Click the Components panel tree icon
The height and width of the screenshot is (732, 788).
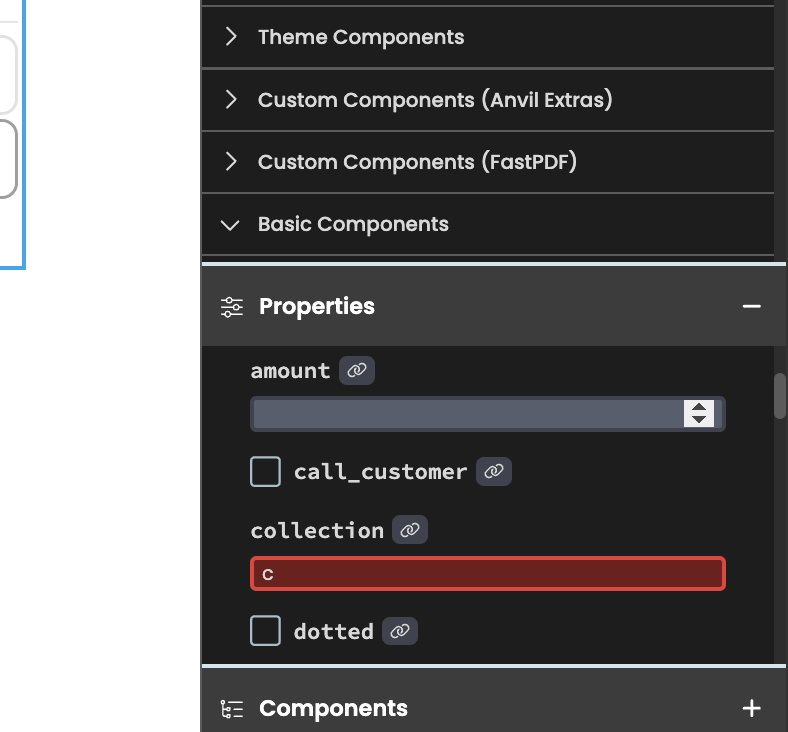[x=232, y=709]
